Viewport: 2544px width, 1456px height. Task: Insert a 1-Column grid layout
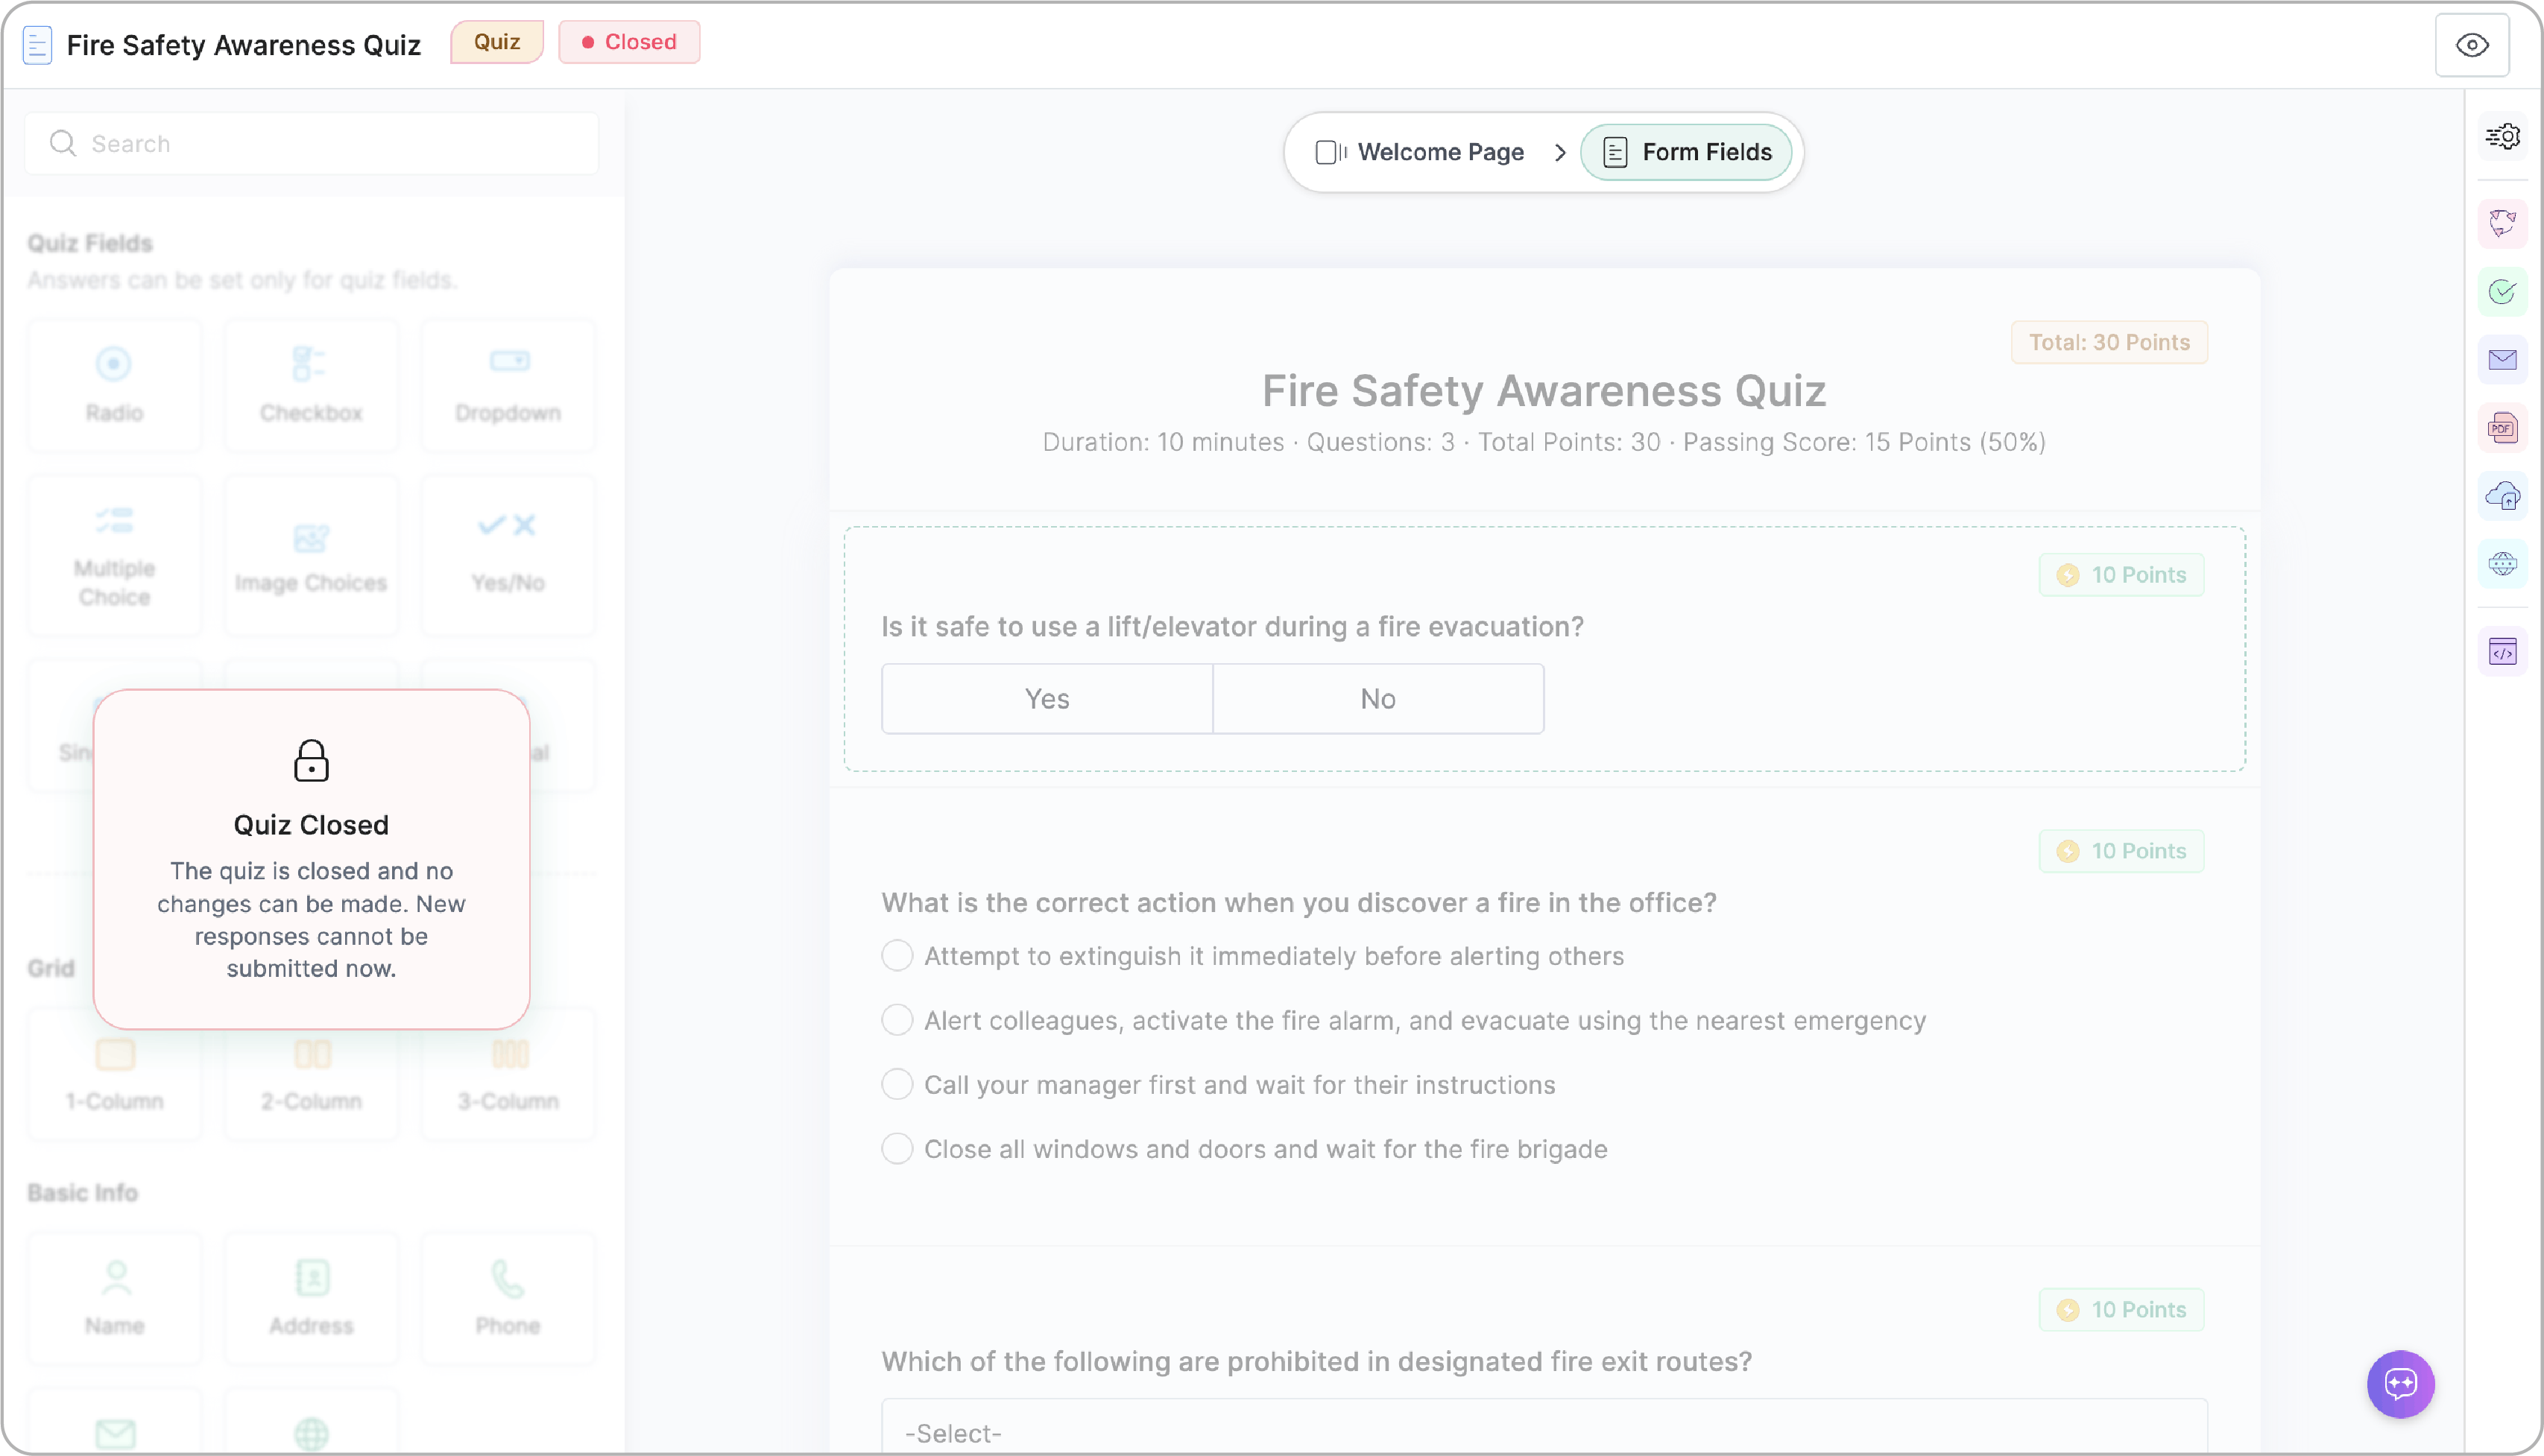[x=114, y=1074]
